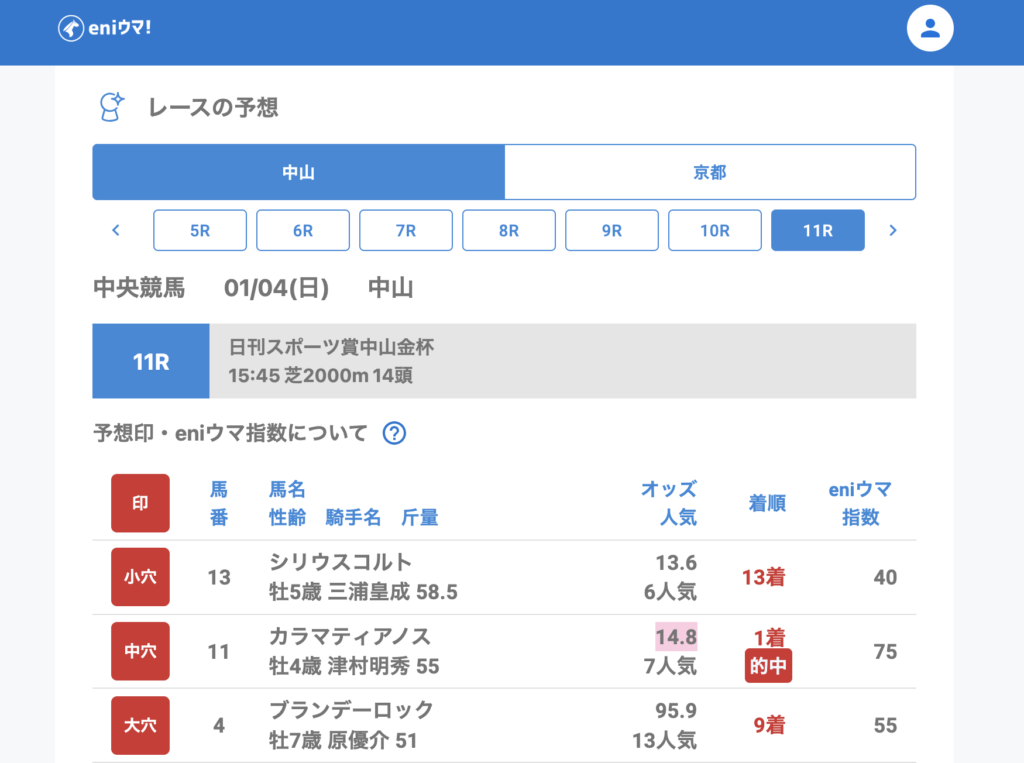Select race 5R
Image resolution: width=1024 pixels, height=763 pixels.
coord(200,230)
